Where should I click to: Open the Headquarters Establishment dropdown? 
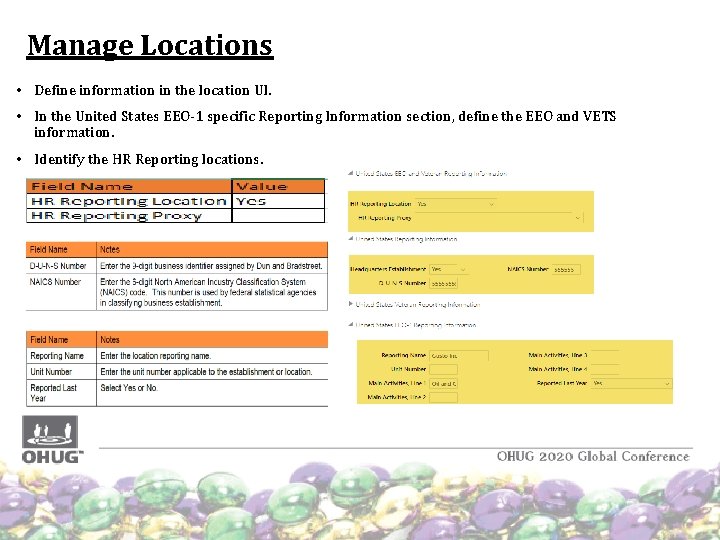pos(448,269)
